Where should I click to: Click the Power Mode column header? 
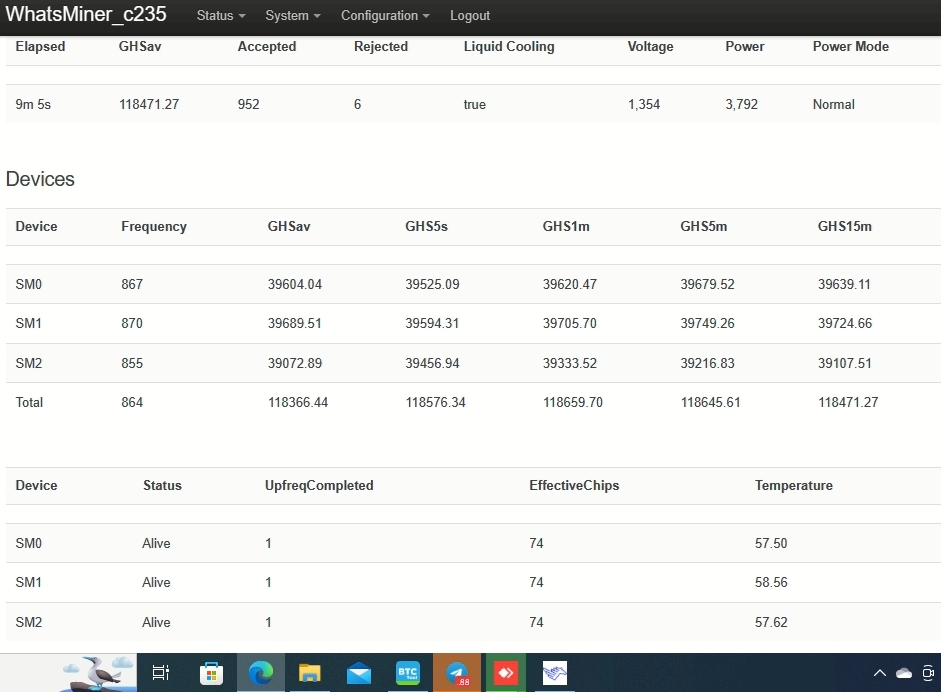pos(850,46)
